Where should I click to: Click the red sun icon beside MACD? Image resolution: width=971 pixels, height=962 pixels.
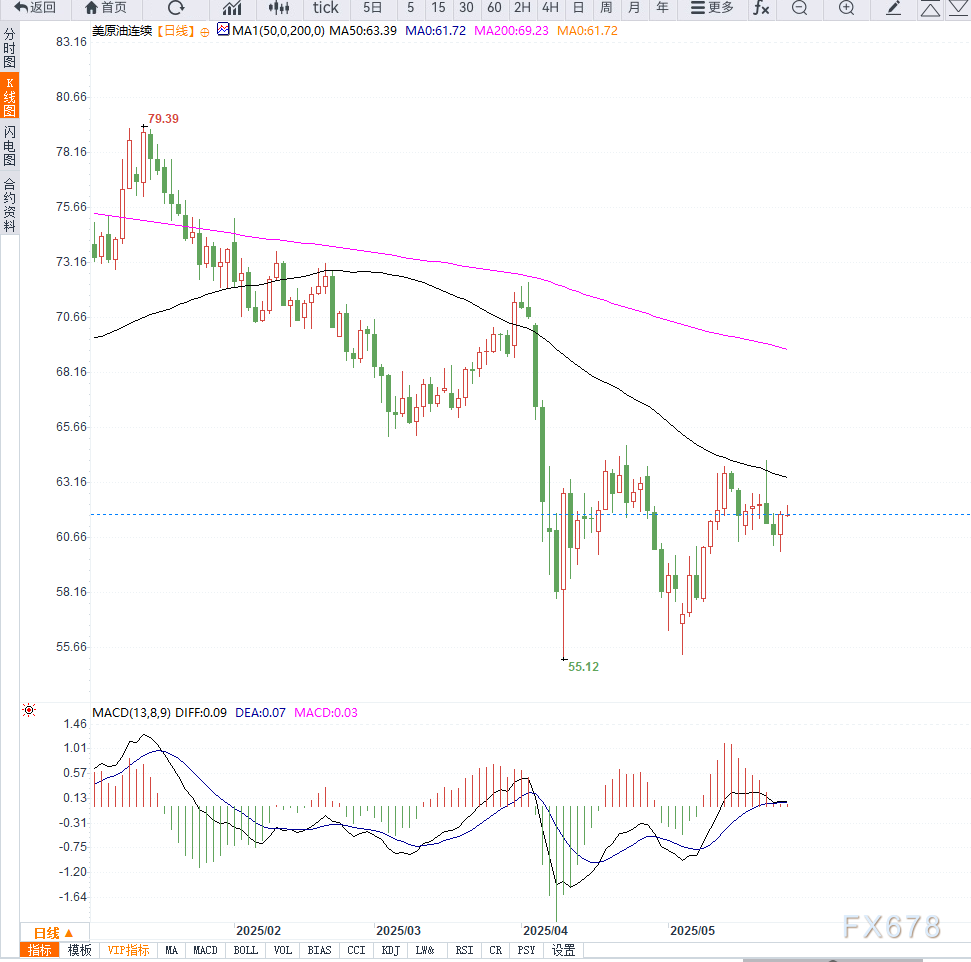coord(29,711)
